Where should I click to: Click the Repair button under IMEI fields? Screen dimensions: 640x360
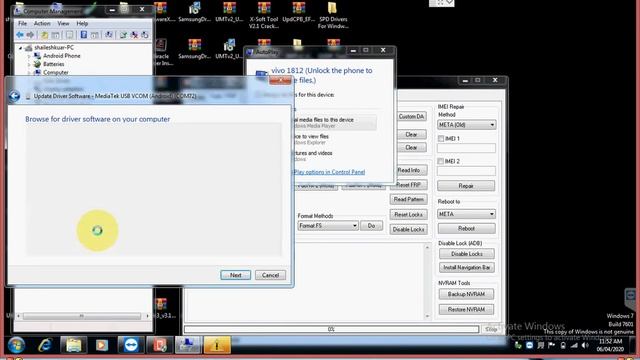[466, 186]
